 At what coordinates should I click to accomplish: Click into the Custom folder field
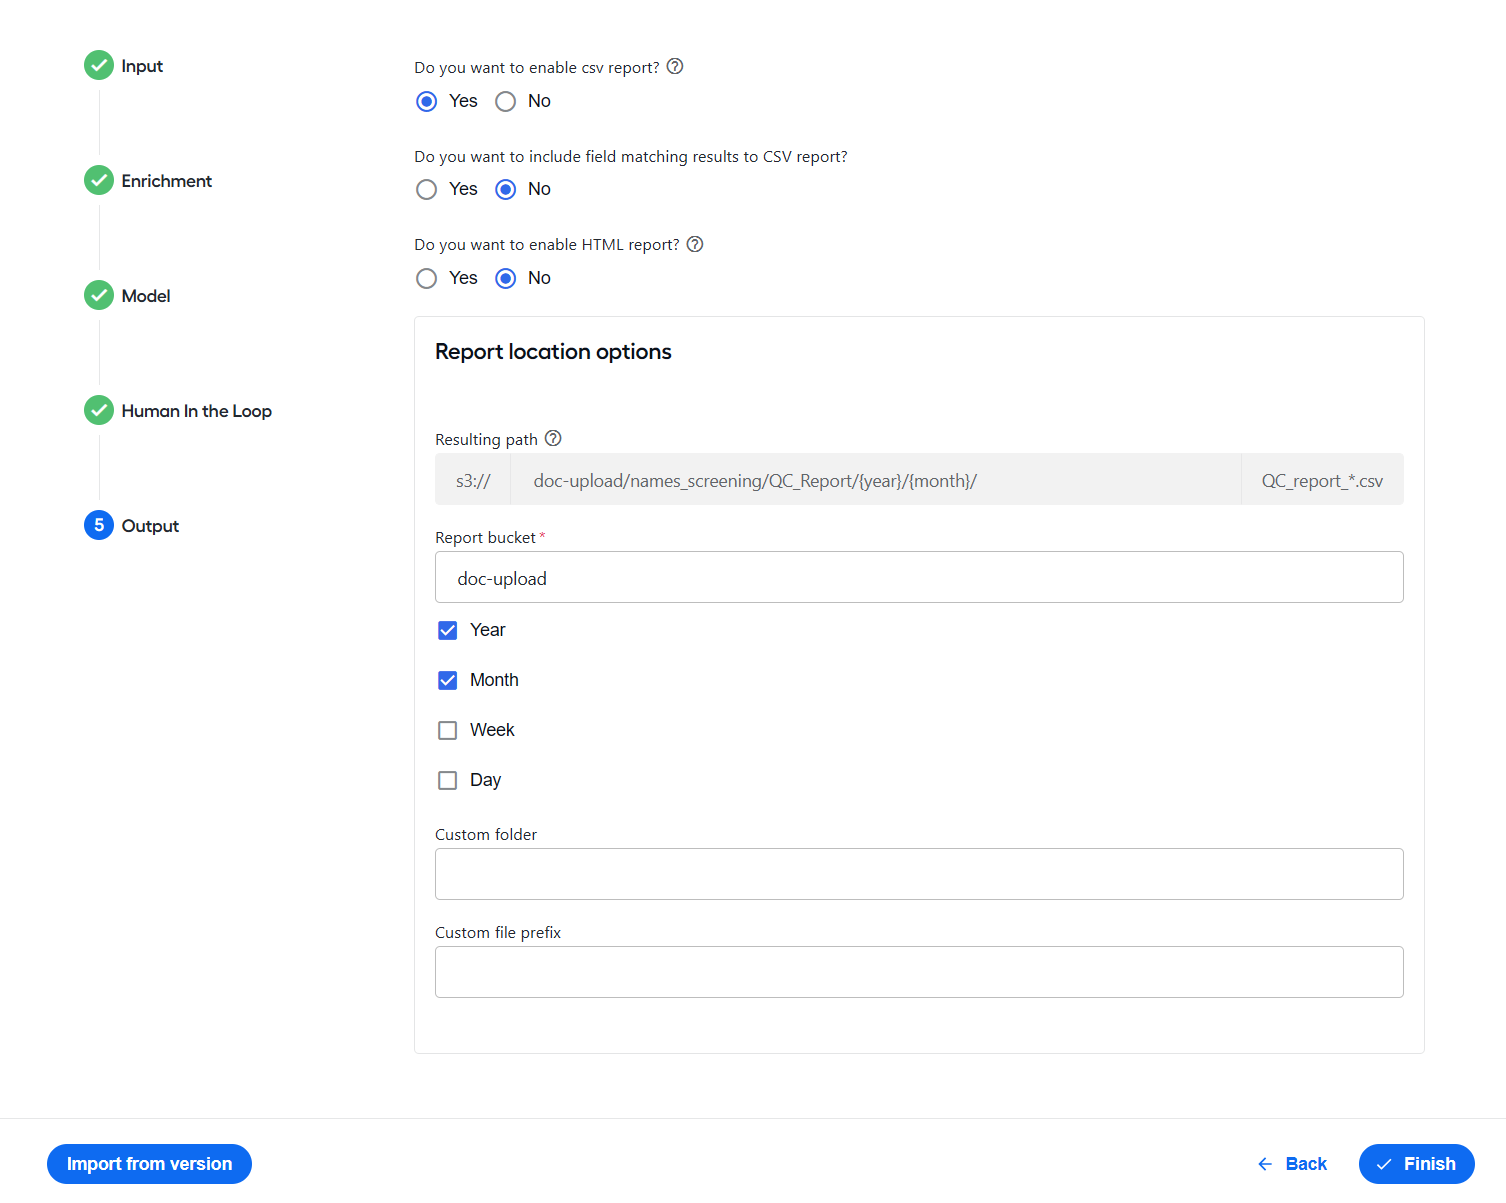click(x=919, y=874)
